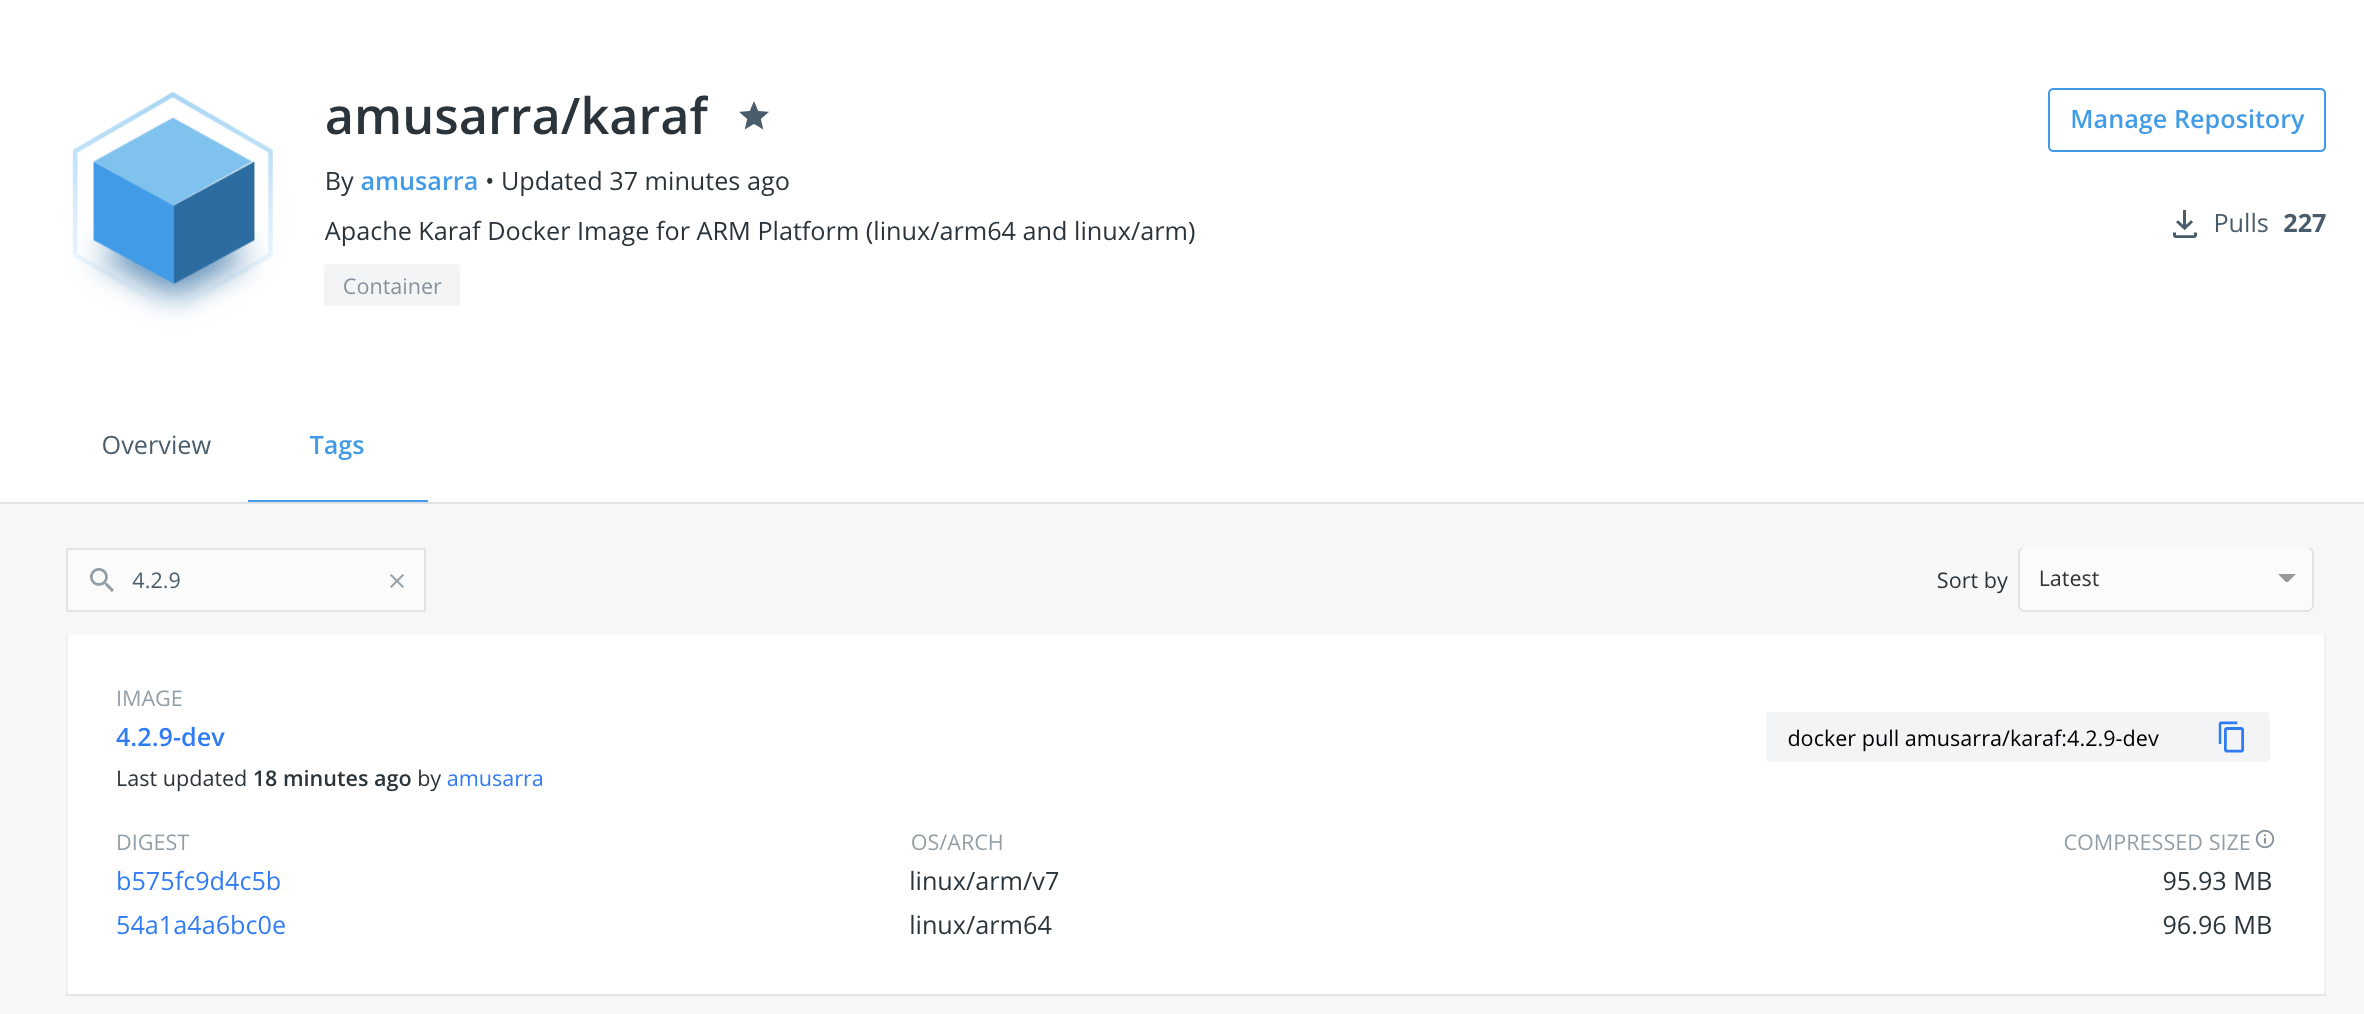Viewport: 2364px width, 1014px height.
Task: Click the pulls download icon
Action: 2185,224
